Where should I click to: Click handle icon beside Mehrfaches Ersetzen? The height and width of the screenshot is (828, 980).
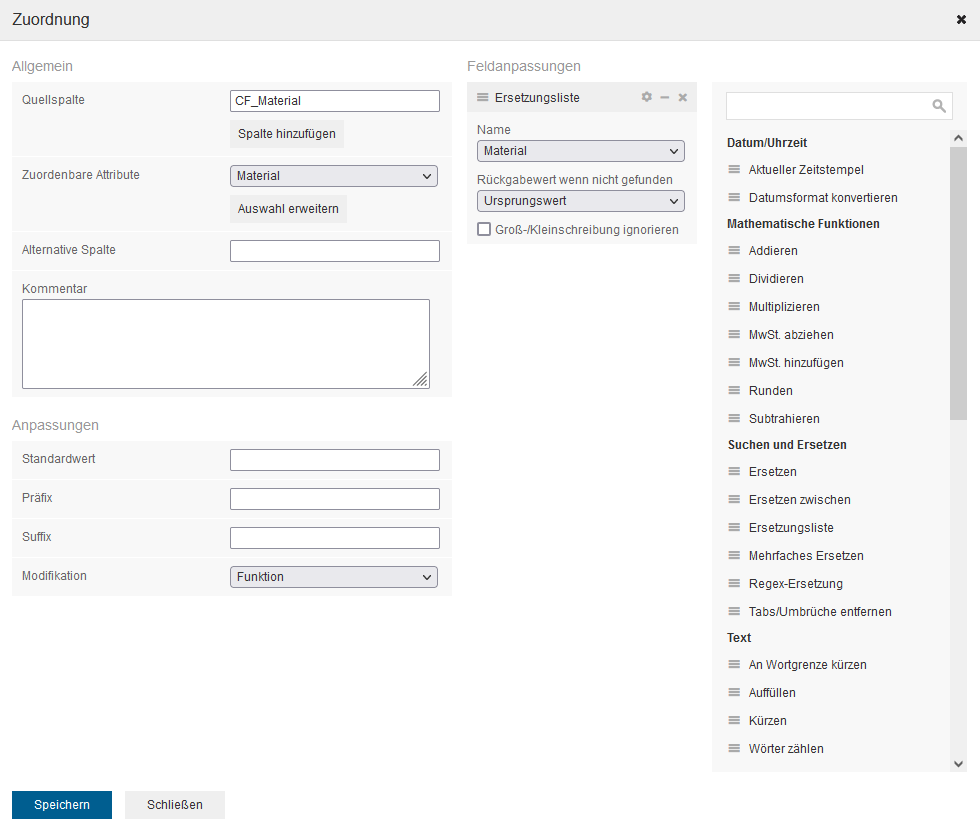[734, 556]
